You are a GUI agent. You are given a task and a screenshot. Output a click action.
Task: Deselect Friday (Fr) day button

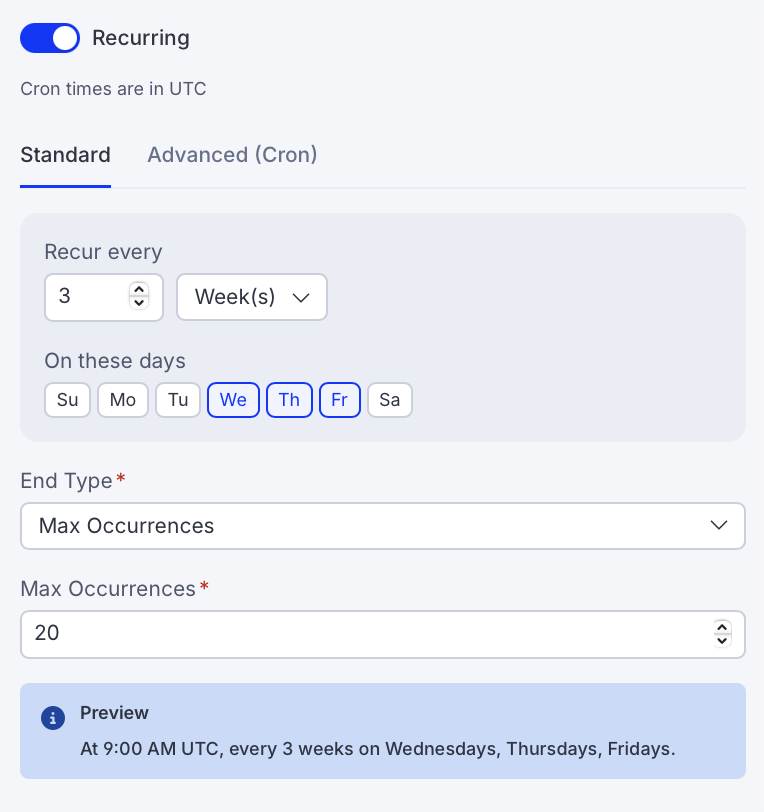(340, 400)
